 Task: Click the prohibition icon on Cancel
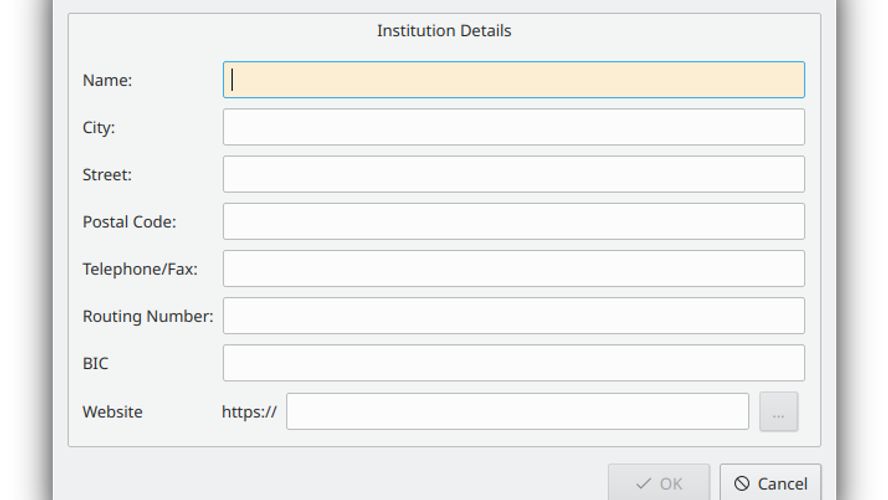tap(742, 484)
